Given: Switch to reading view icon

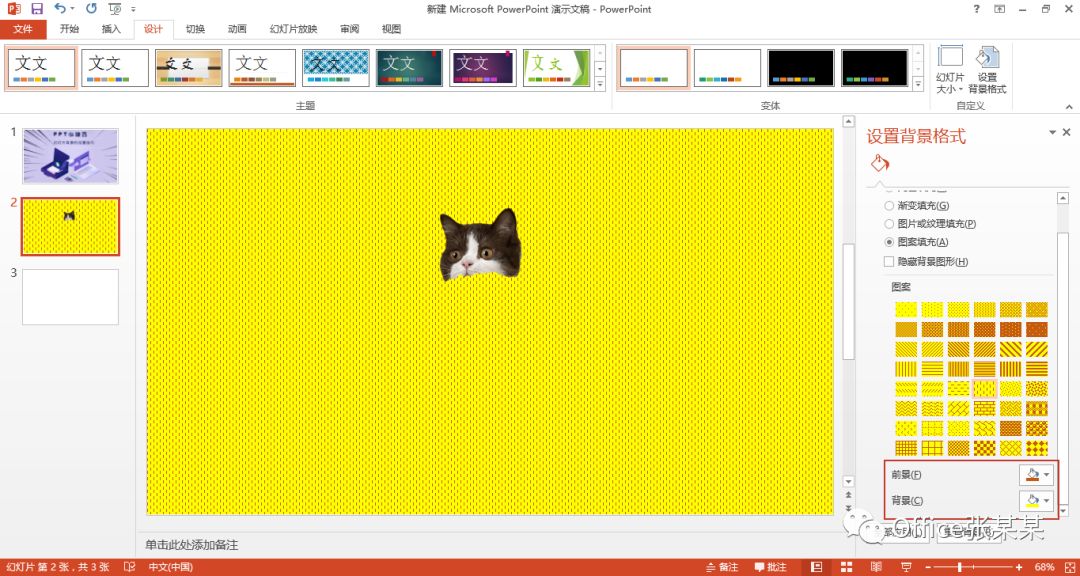Looking at the screenshot, I should [x=876, y=568].
